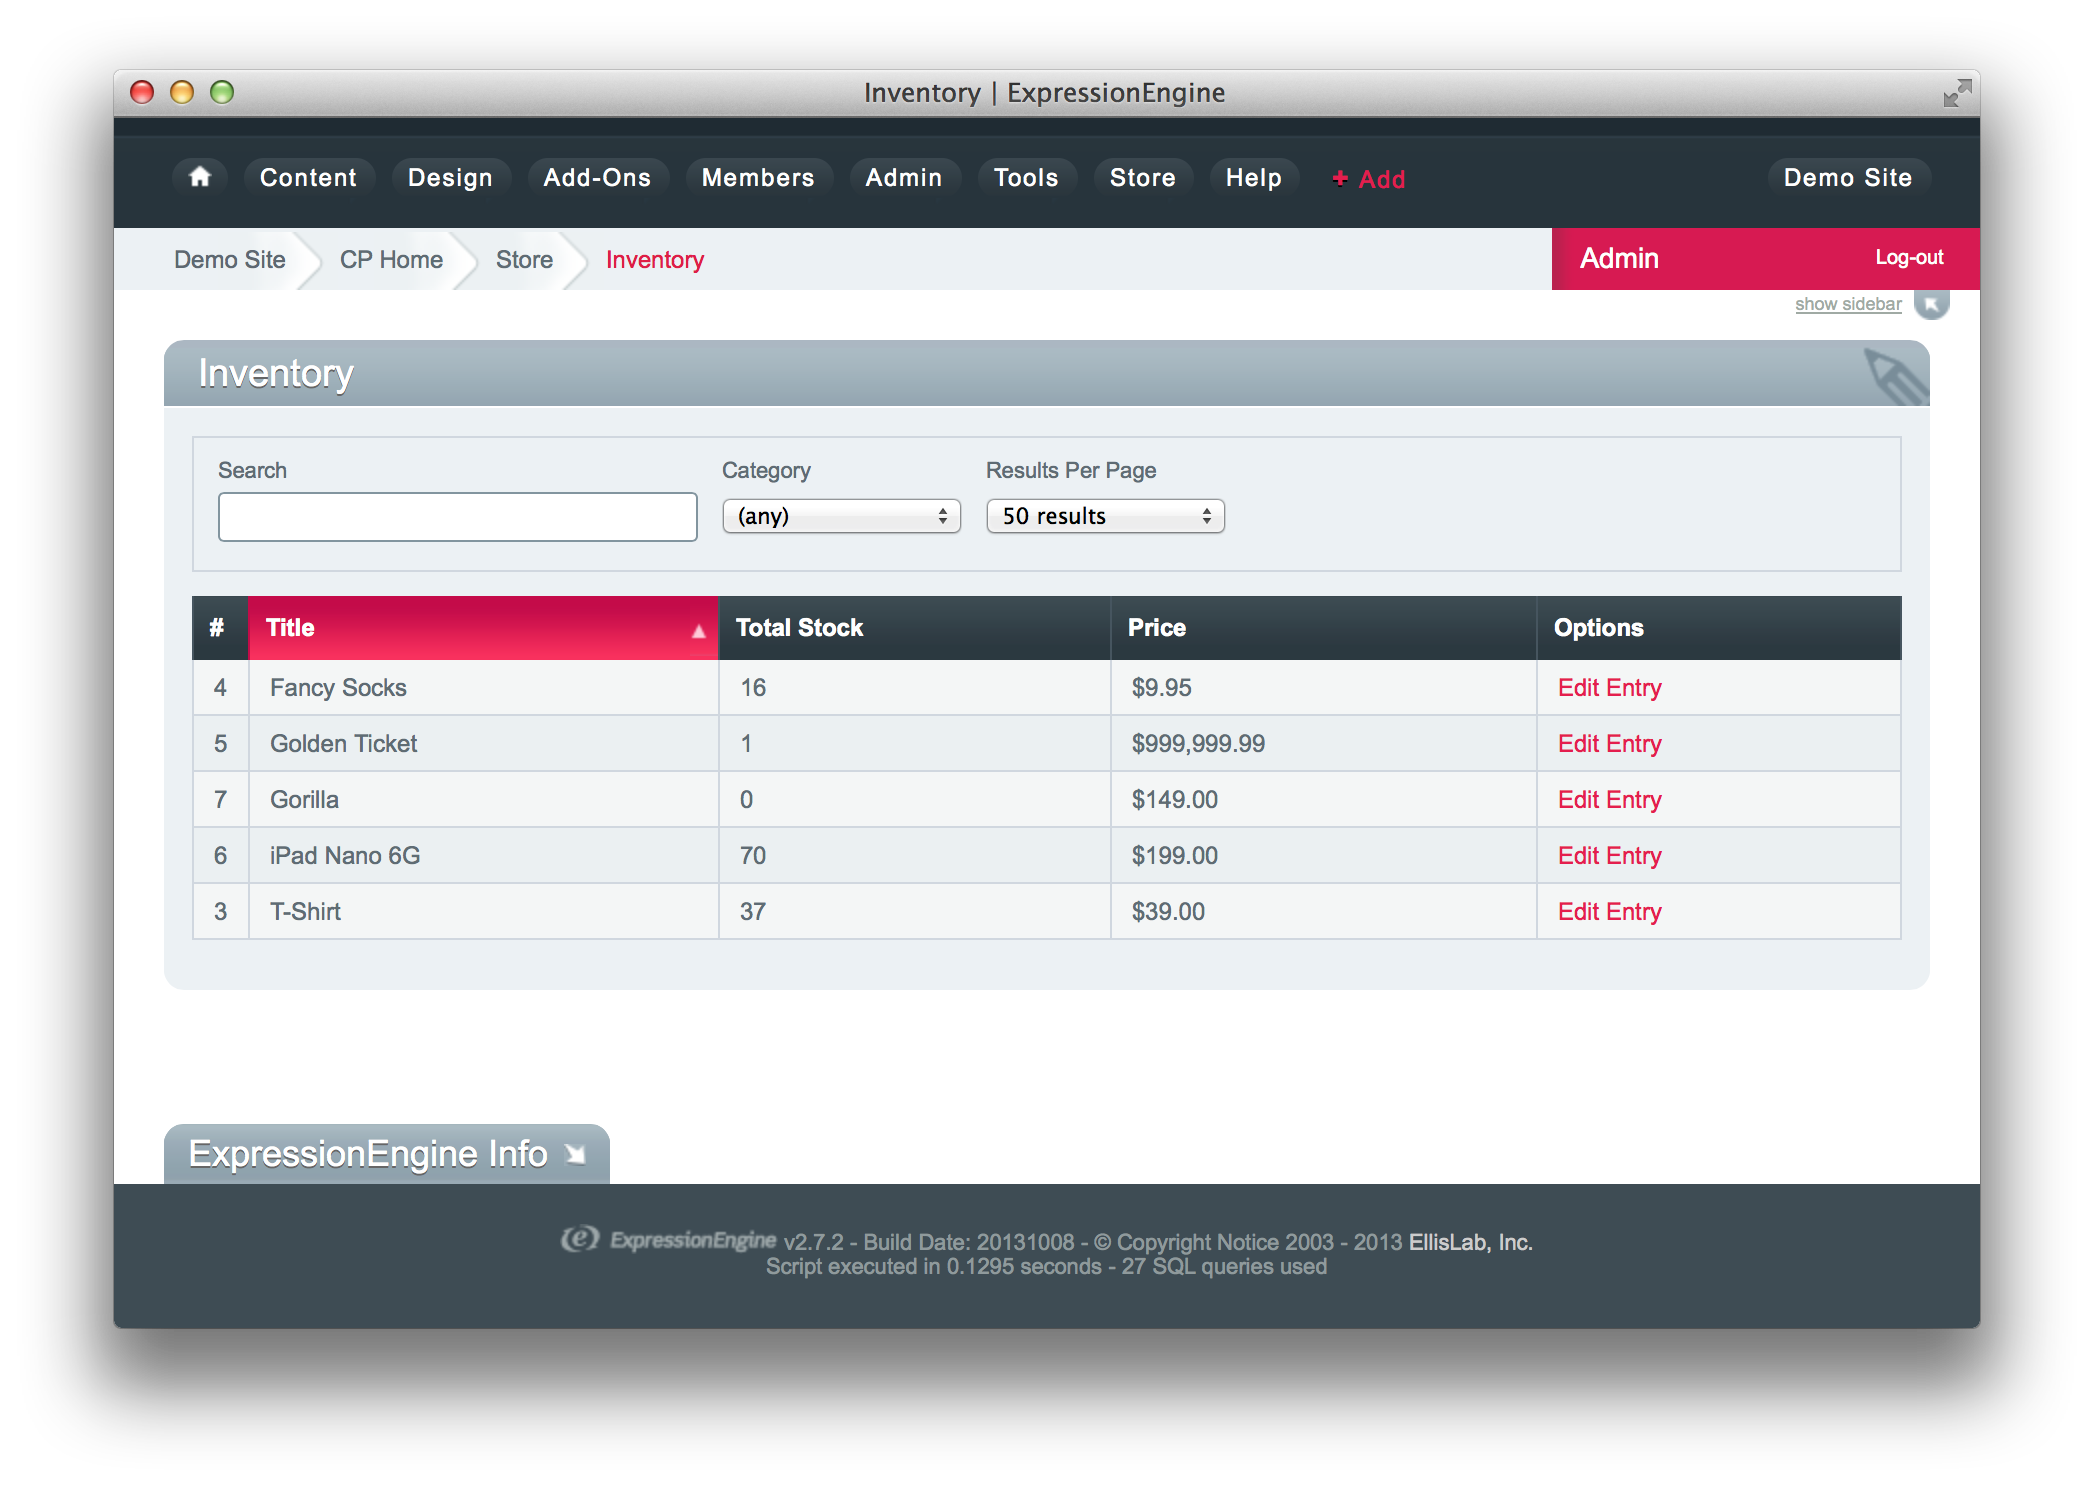Viewport: 2094px width, 1486px height.
Task: Click Edit Entry for Fancy Socks
Action: (x=1610, y=688)
